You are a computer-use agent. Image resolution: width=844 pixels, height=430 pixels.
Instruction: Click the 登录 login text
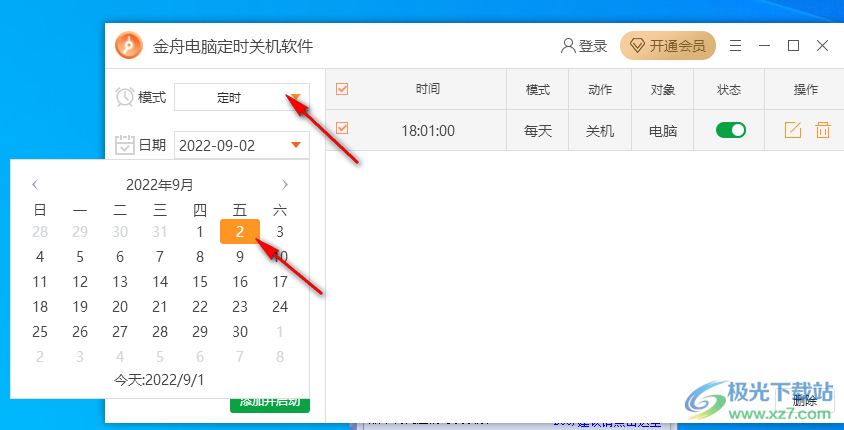pos(593,46)
